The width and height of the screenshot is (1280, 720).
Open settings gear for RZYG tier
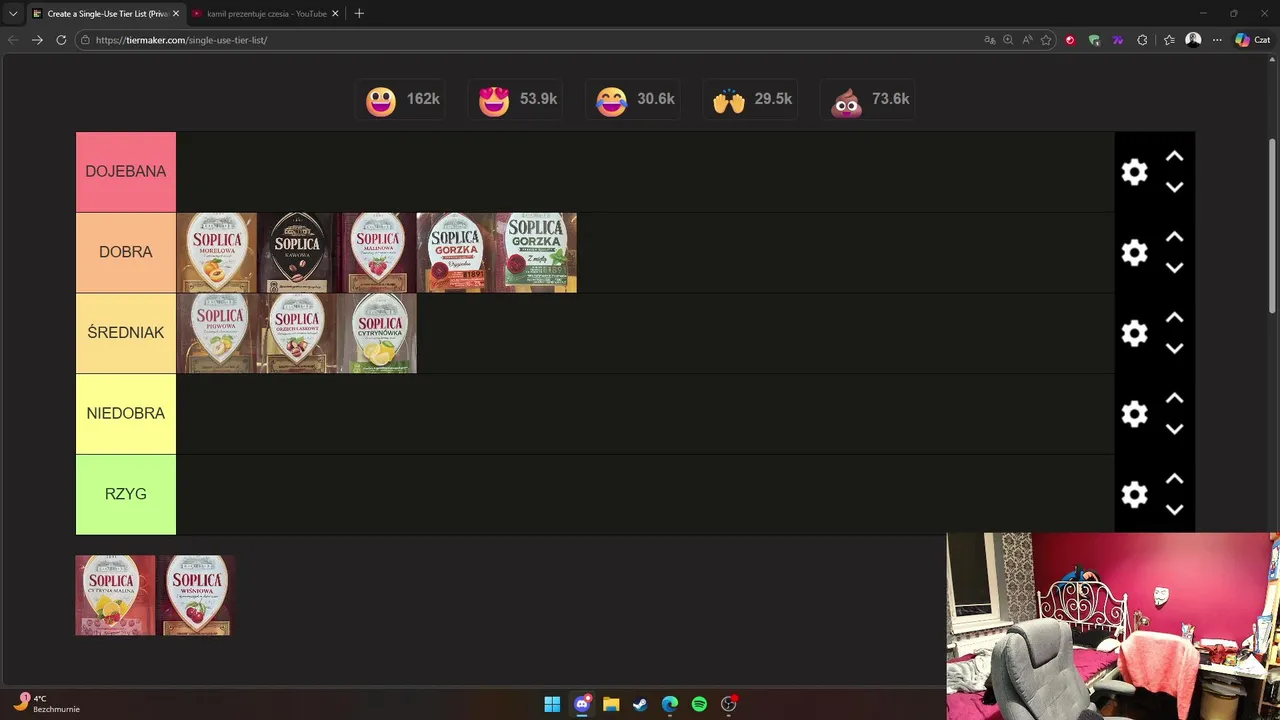tap(1134, 494)
